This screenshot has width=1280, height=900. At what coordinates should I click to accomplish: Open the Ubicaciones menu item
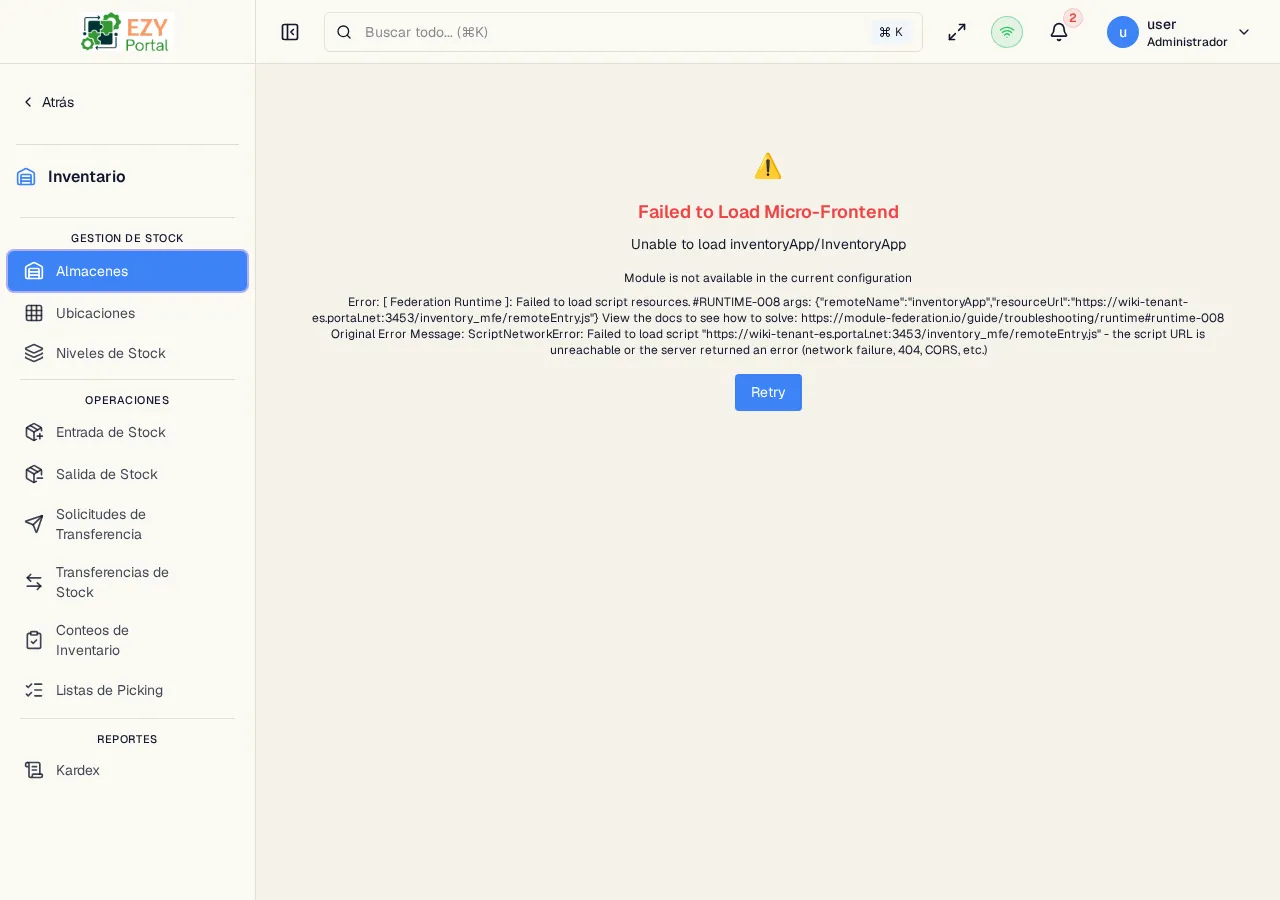coord(127,313)
